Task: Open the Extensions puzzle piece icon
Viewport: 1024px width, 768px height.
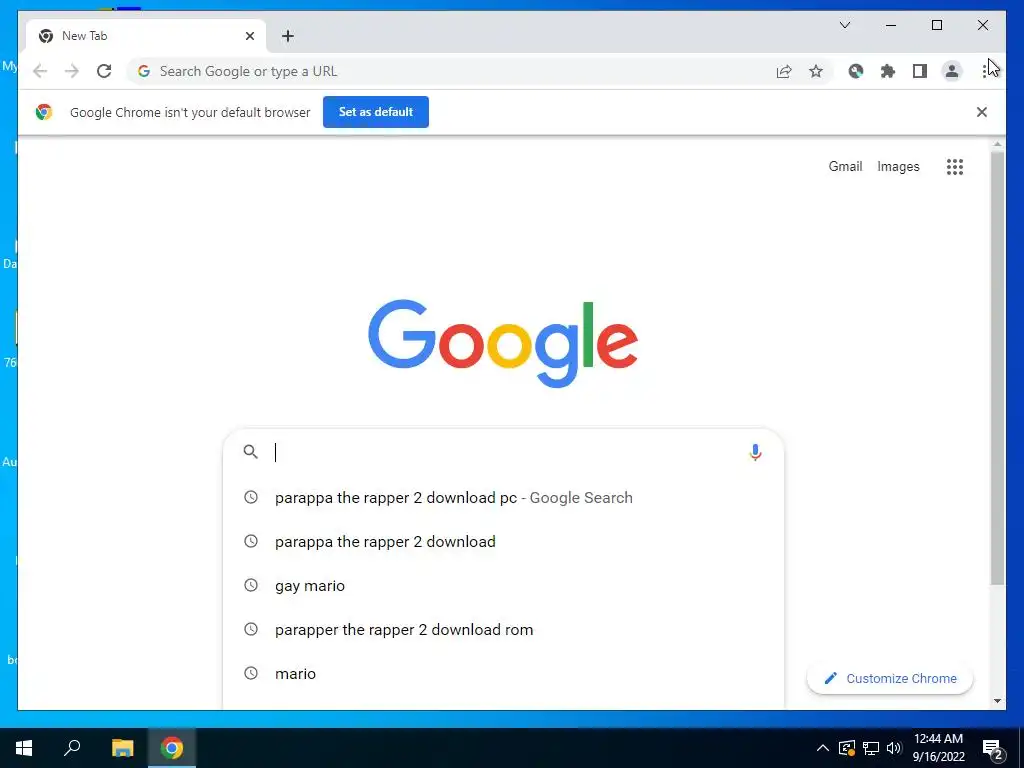Action: (888, 71)
